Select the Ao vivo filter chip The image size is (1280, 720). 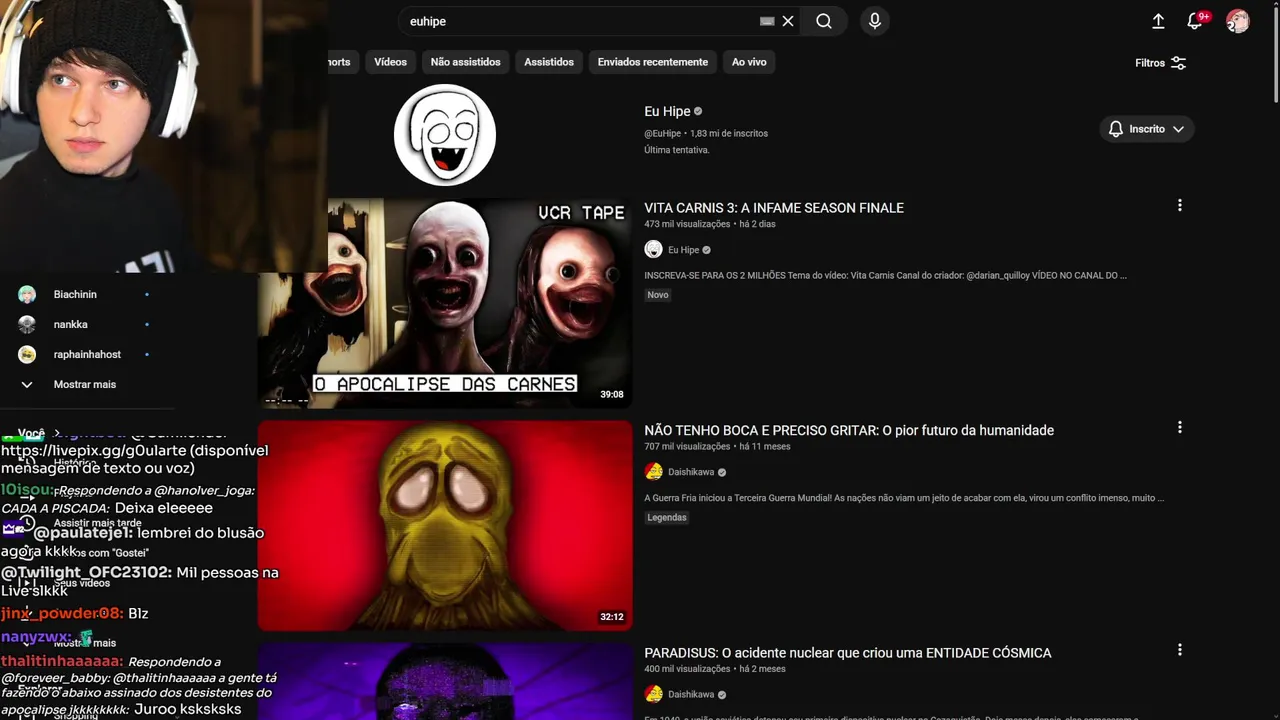[x=749, y=62]
